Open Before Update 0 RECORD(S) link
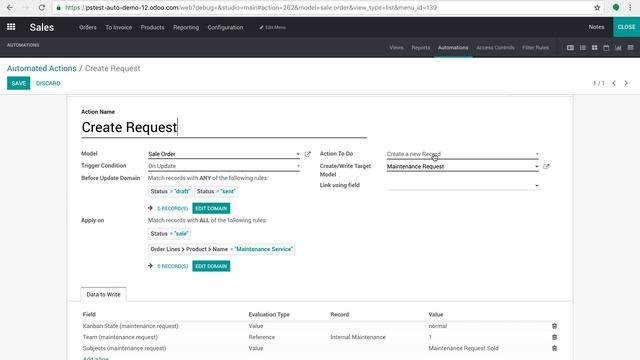This screenshot has height=360, width=640. coord(173,209)
